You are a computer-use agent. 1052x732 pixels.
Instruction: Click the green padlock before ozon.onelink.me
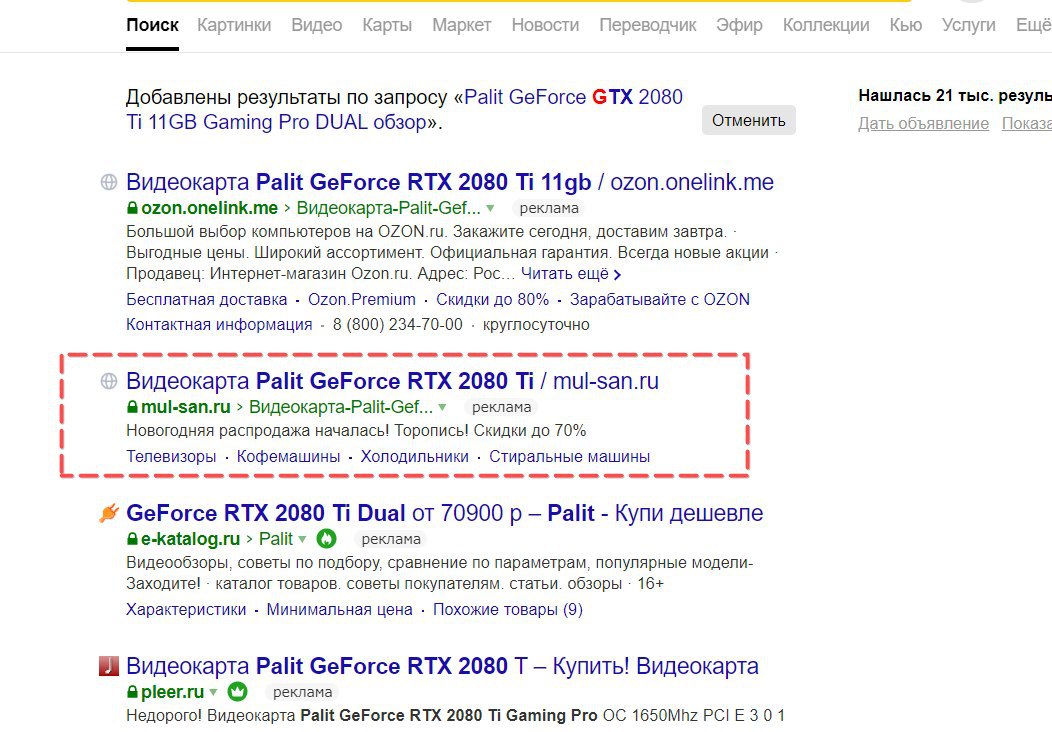132,208
